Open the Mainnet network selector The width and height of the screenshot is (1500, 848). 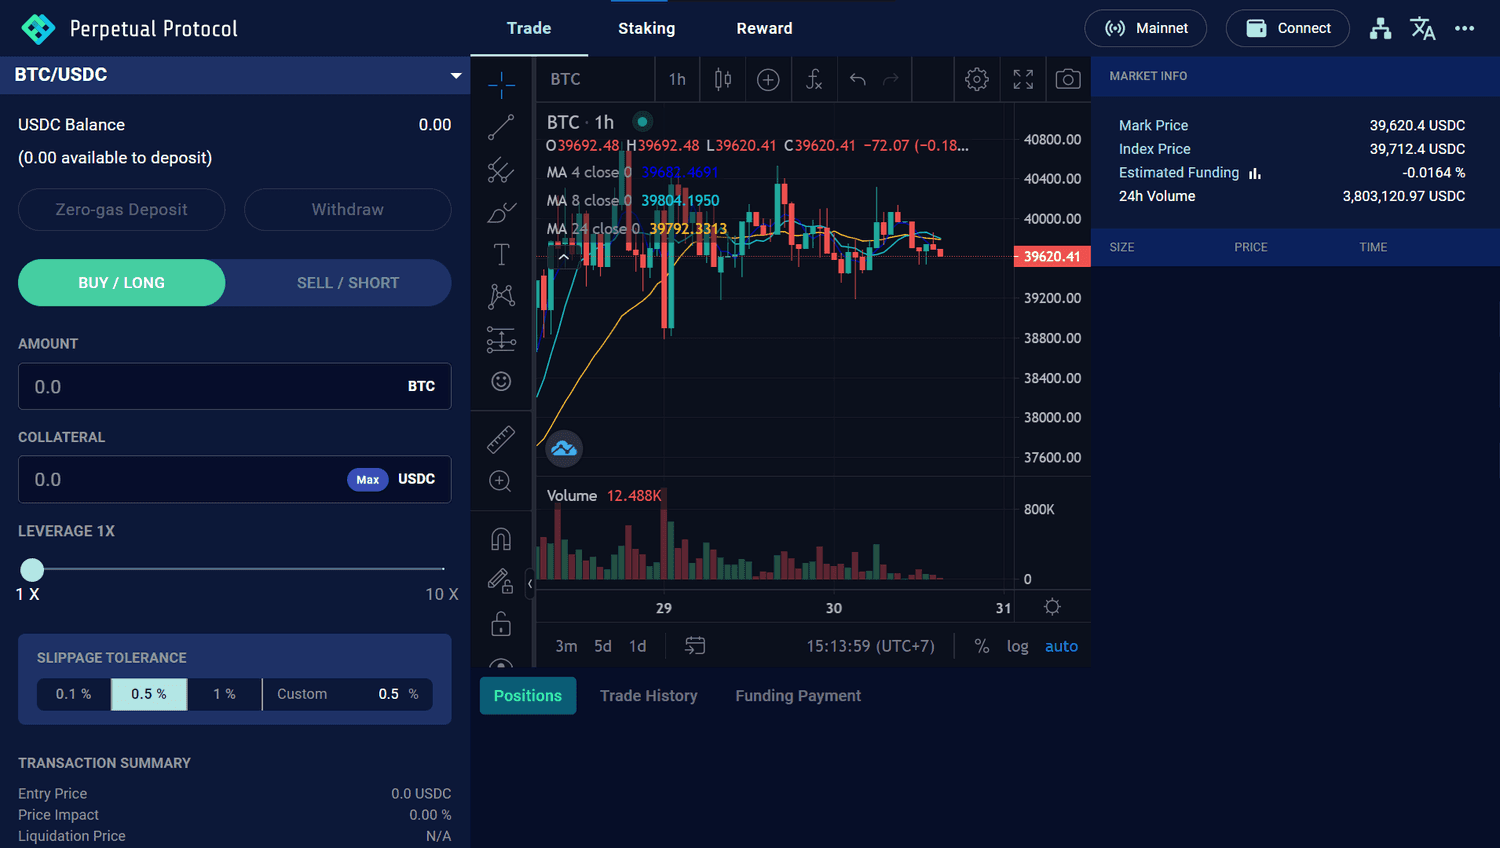tap(1146, 28)
